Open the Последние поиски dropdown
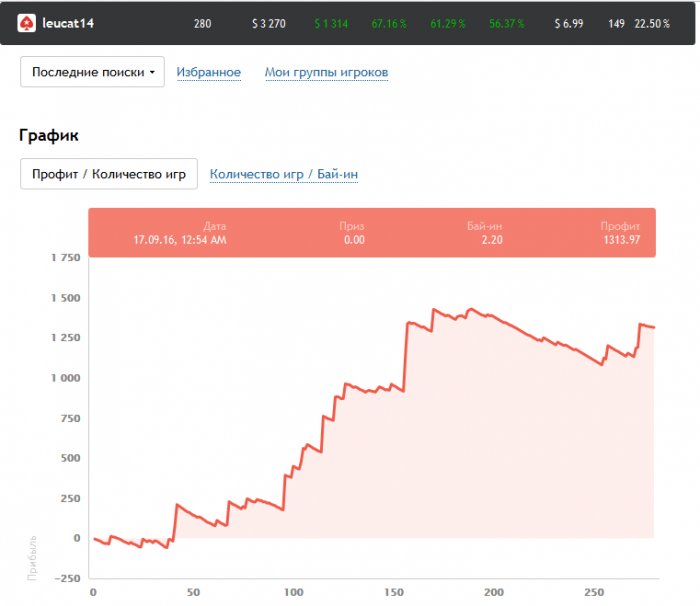The height and width of the screenshot is (606, 700). (x=92, y=73)
